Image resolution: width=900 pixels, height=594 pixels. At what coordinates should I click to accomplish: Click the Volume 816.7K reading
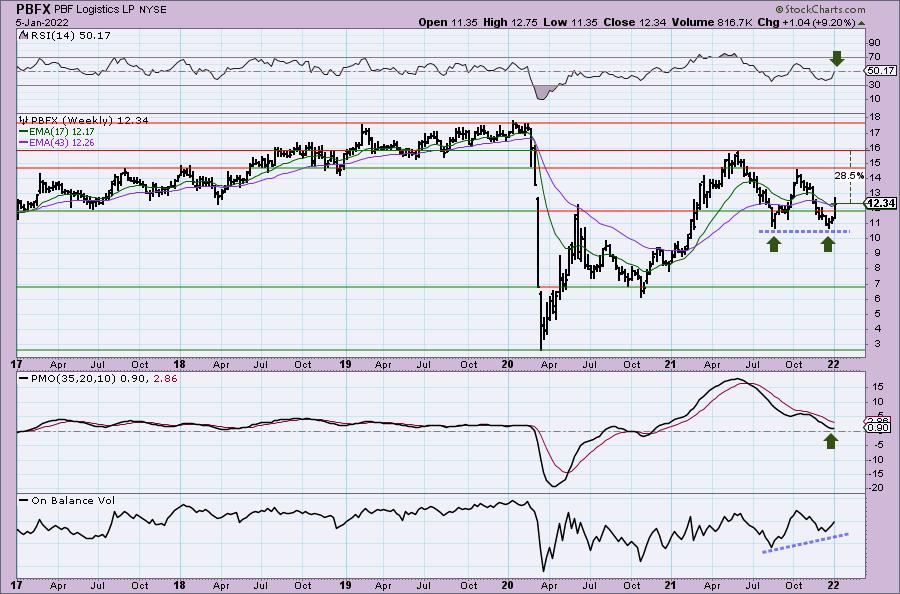click(712, 22)
